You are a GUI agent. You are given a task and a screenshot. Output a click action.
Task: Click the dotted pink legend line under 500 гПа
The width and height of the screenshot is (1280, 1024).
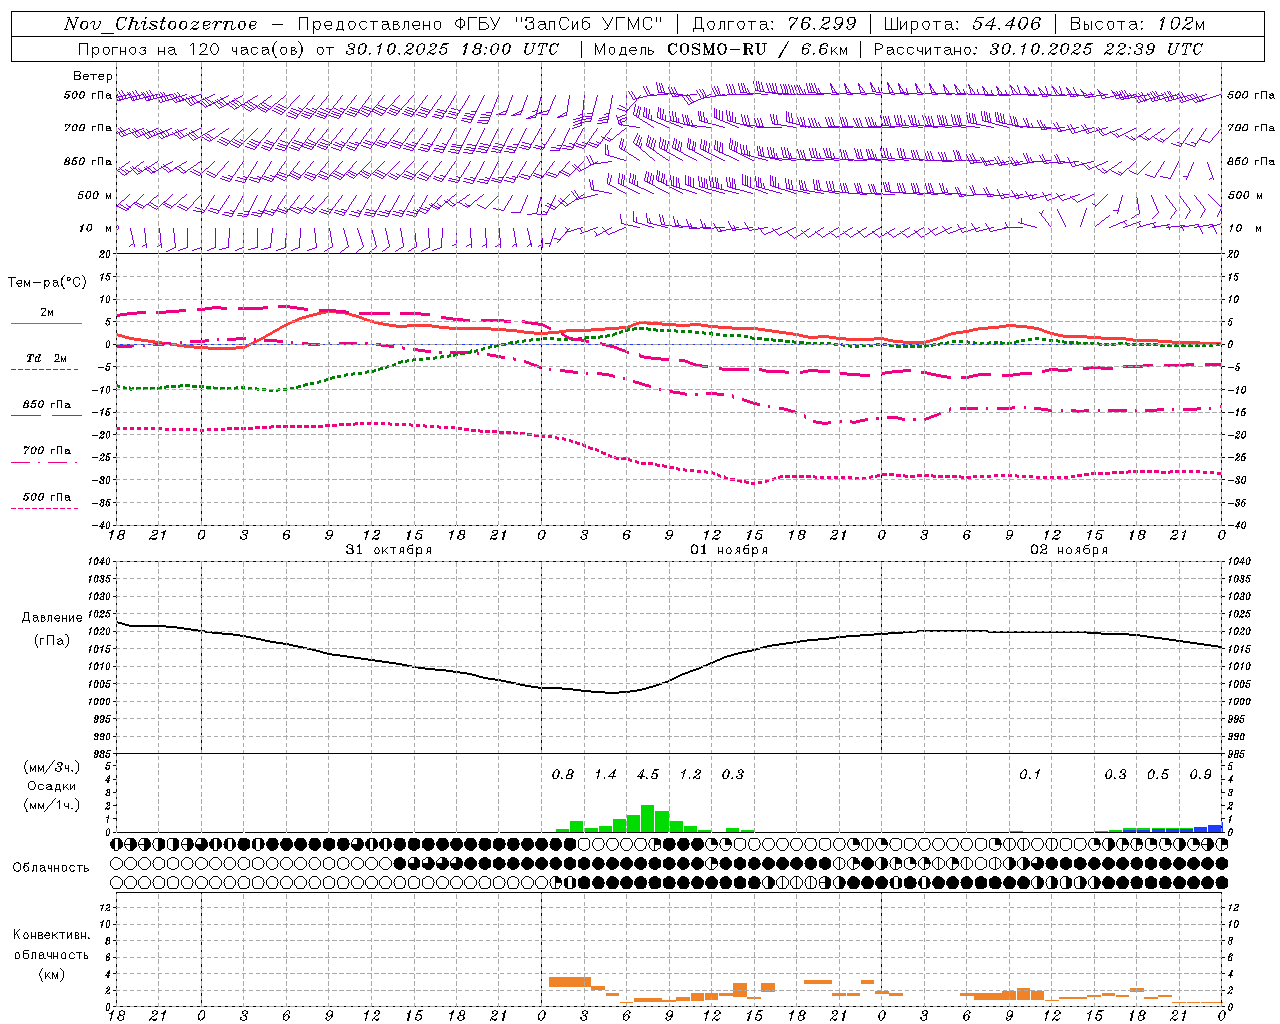[44, 509]
